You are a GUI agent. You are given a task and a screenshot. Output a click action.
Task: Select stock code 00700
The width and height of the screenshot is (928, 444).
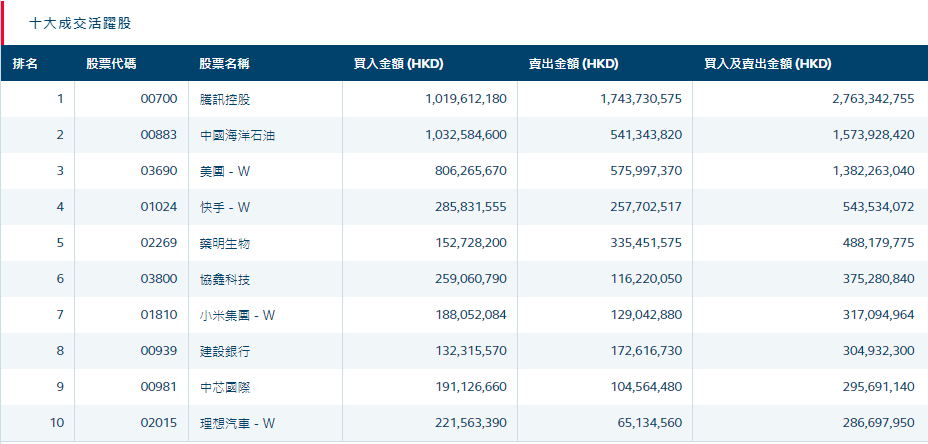159,99
